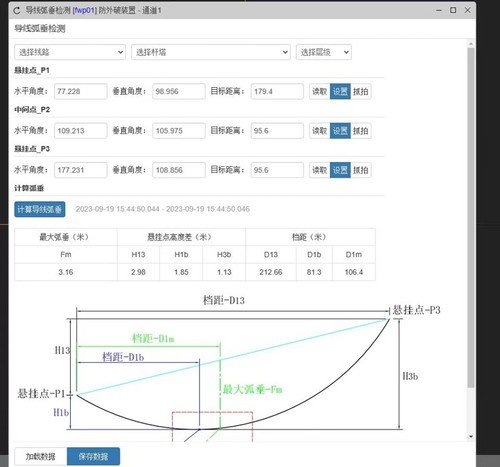The width and height of the screenshot is (500, 467).
Task: Click the H3b value 1.13 cell
Action: tap(224, 272)
